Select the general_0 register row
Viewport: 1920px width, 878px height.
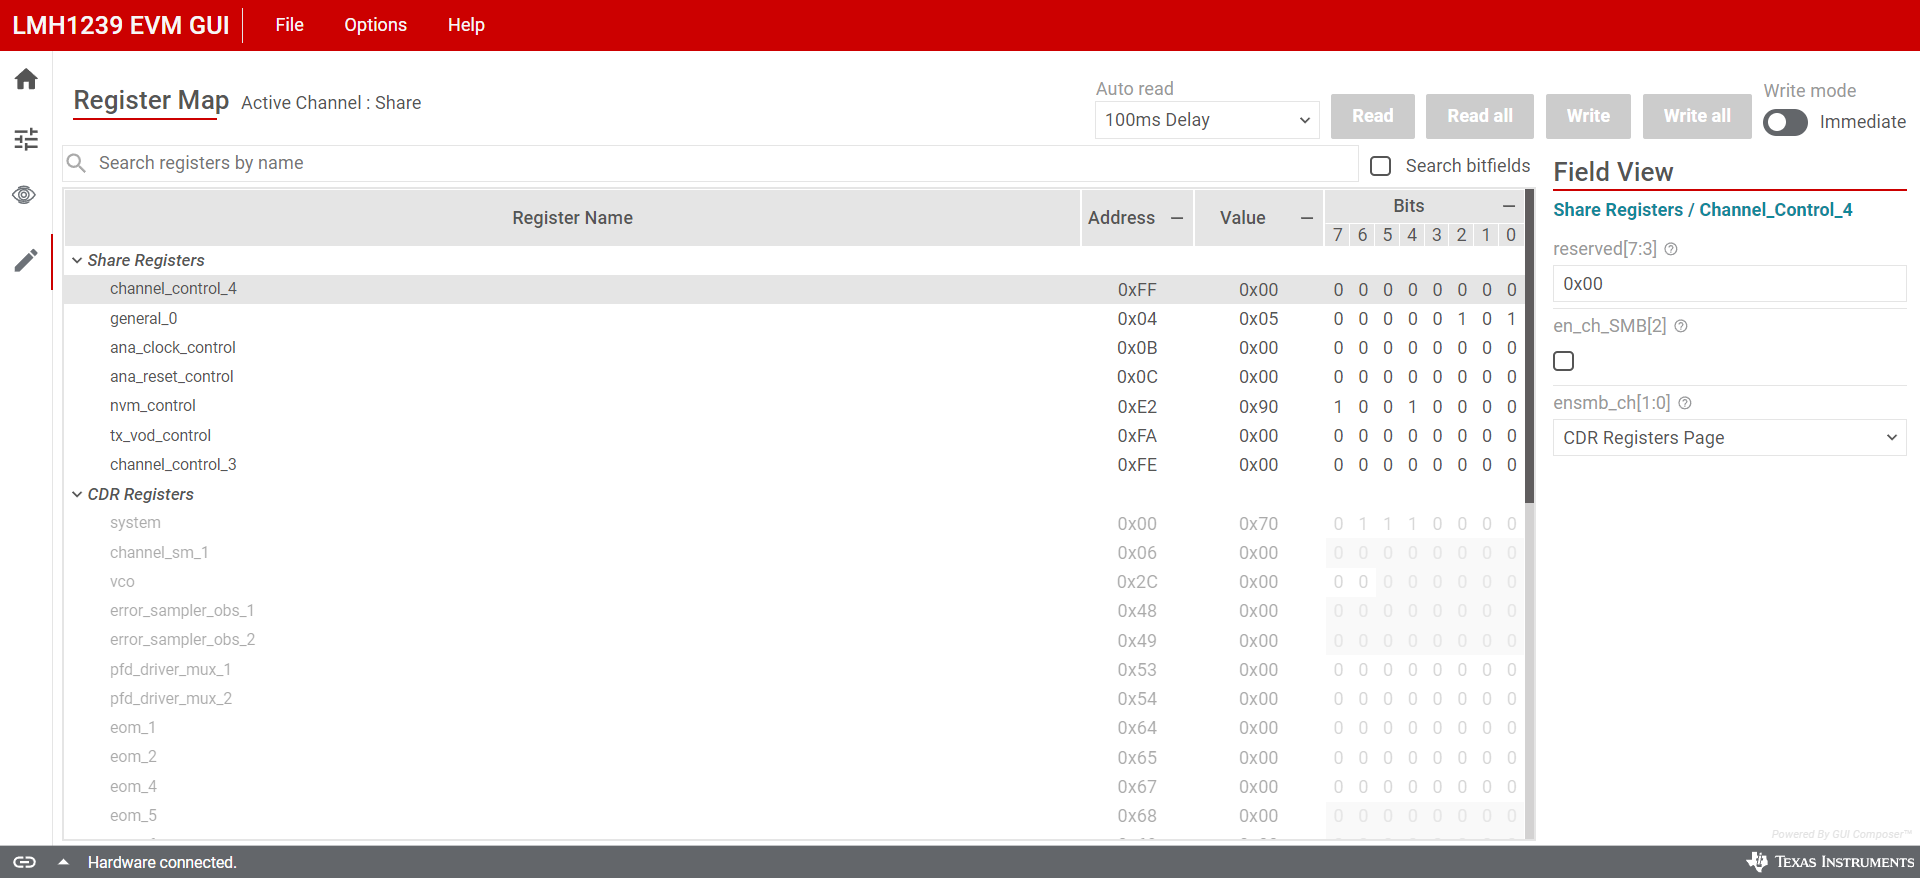(x=794, y=319)
